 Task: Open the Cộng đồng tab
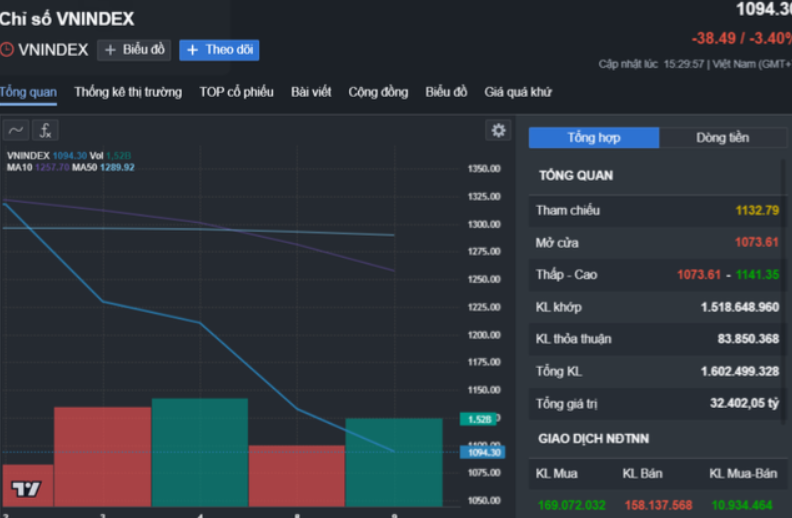coord(378,92)
